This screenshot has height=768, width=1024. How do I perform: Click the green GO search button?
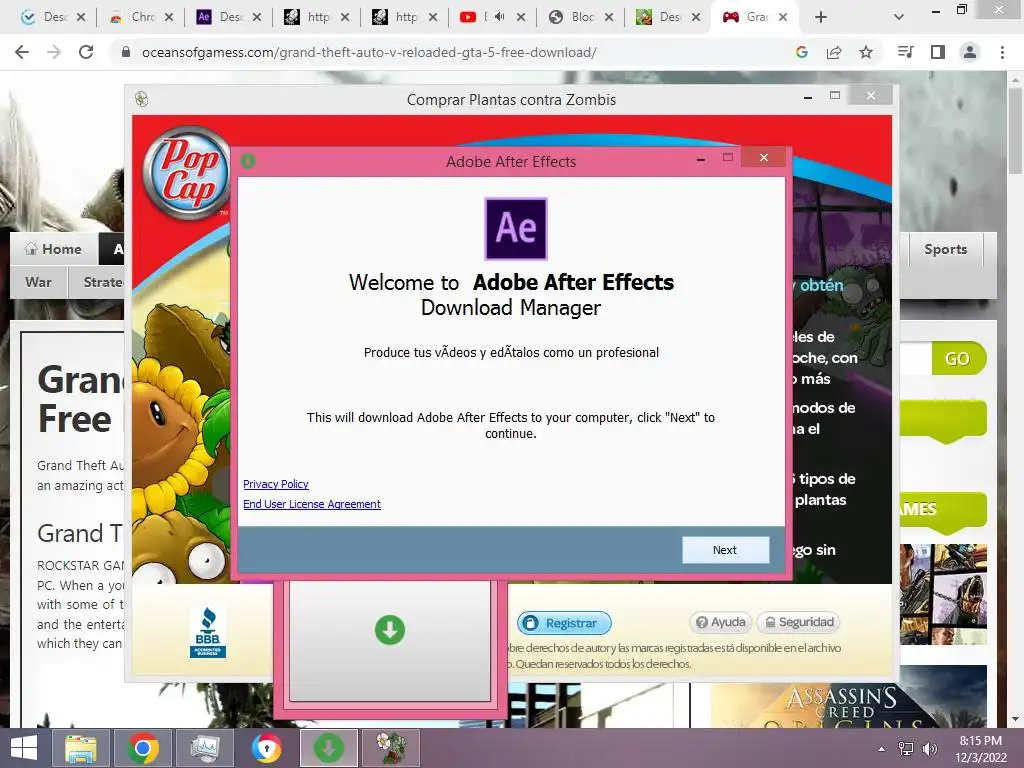957,359
